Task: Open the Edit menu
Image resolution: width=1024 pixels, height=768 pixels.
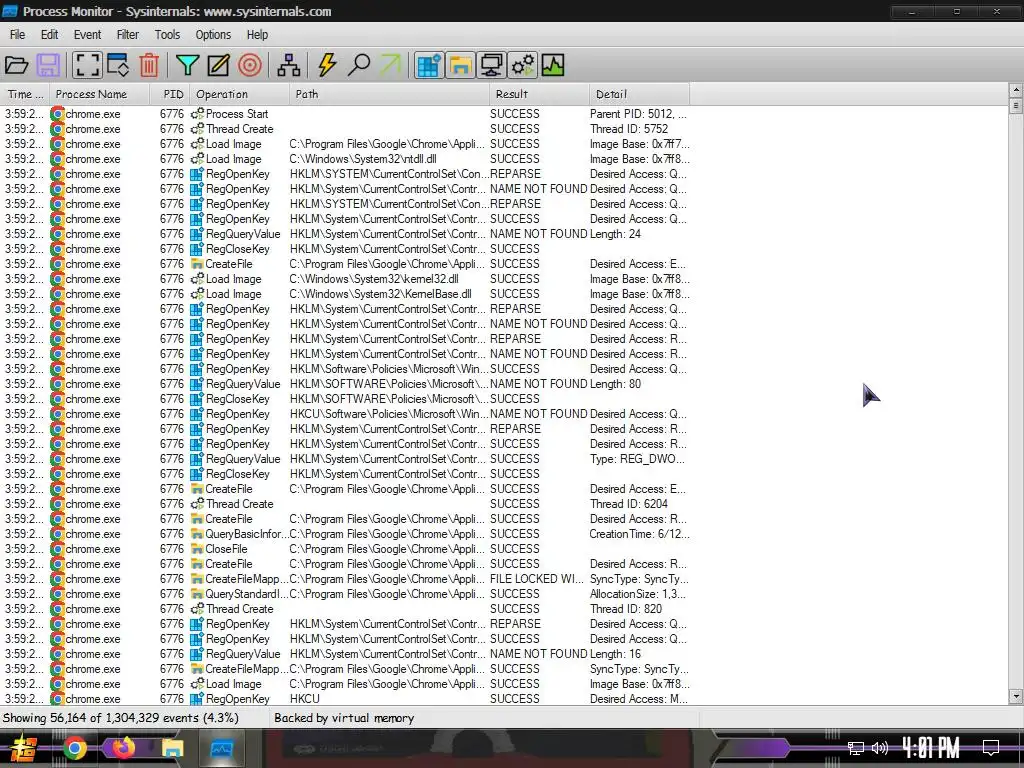Action: click(50, 35)
